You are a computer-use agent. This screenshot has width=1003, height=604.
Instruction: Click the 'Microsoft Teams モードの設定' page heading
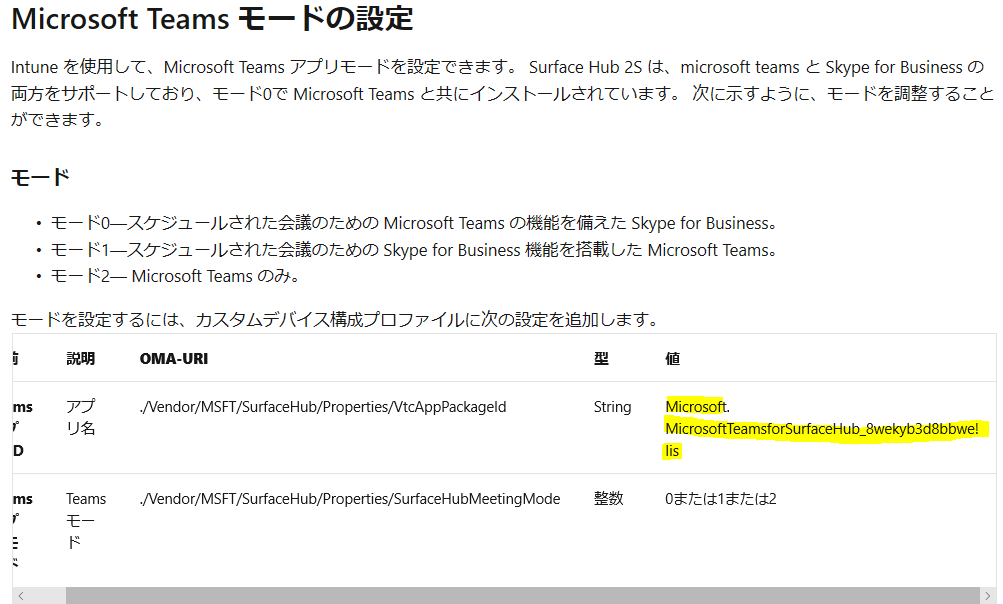pyautogui.click(x=212, y=19)
